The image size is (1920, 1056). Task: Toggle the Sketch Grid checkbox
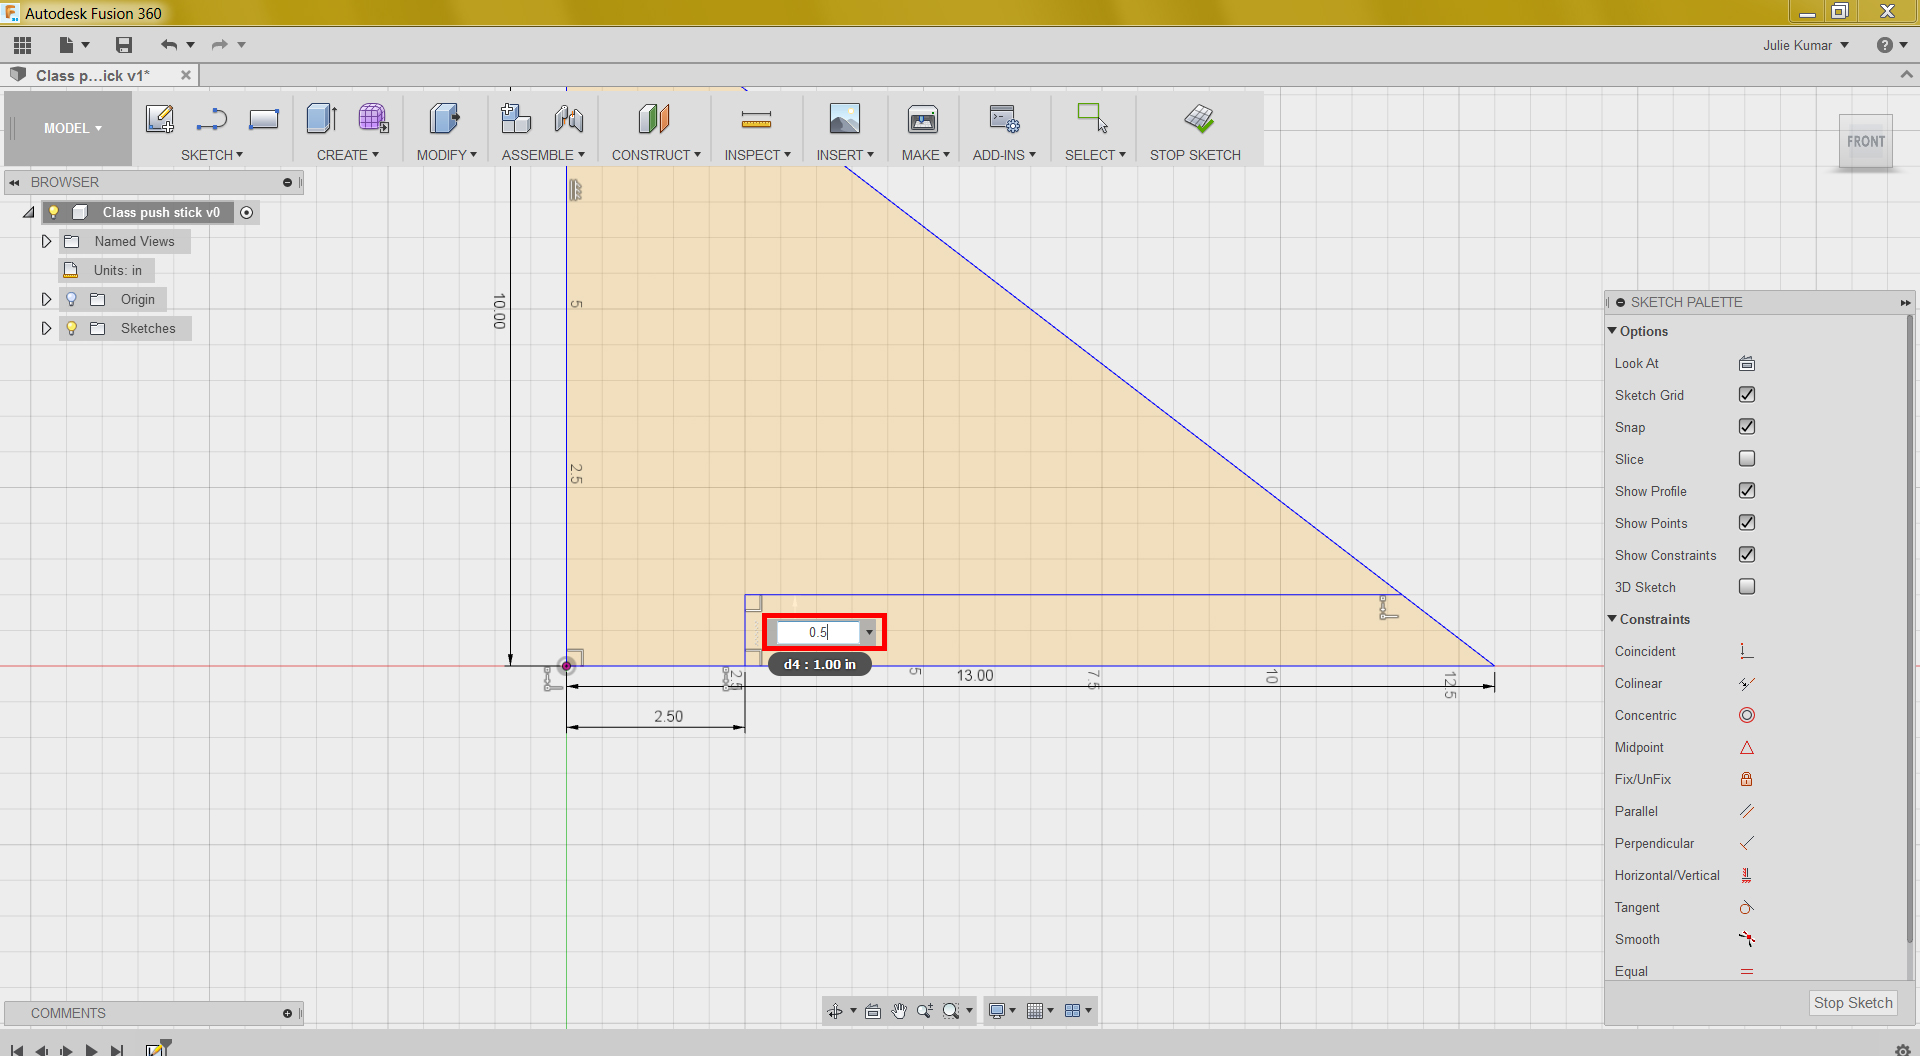[1747, 395]
